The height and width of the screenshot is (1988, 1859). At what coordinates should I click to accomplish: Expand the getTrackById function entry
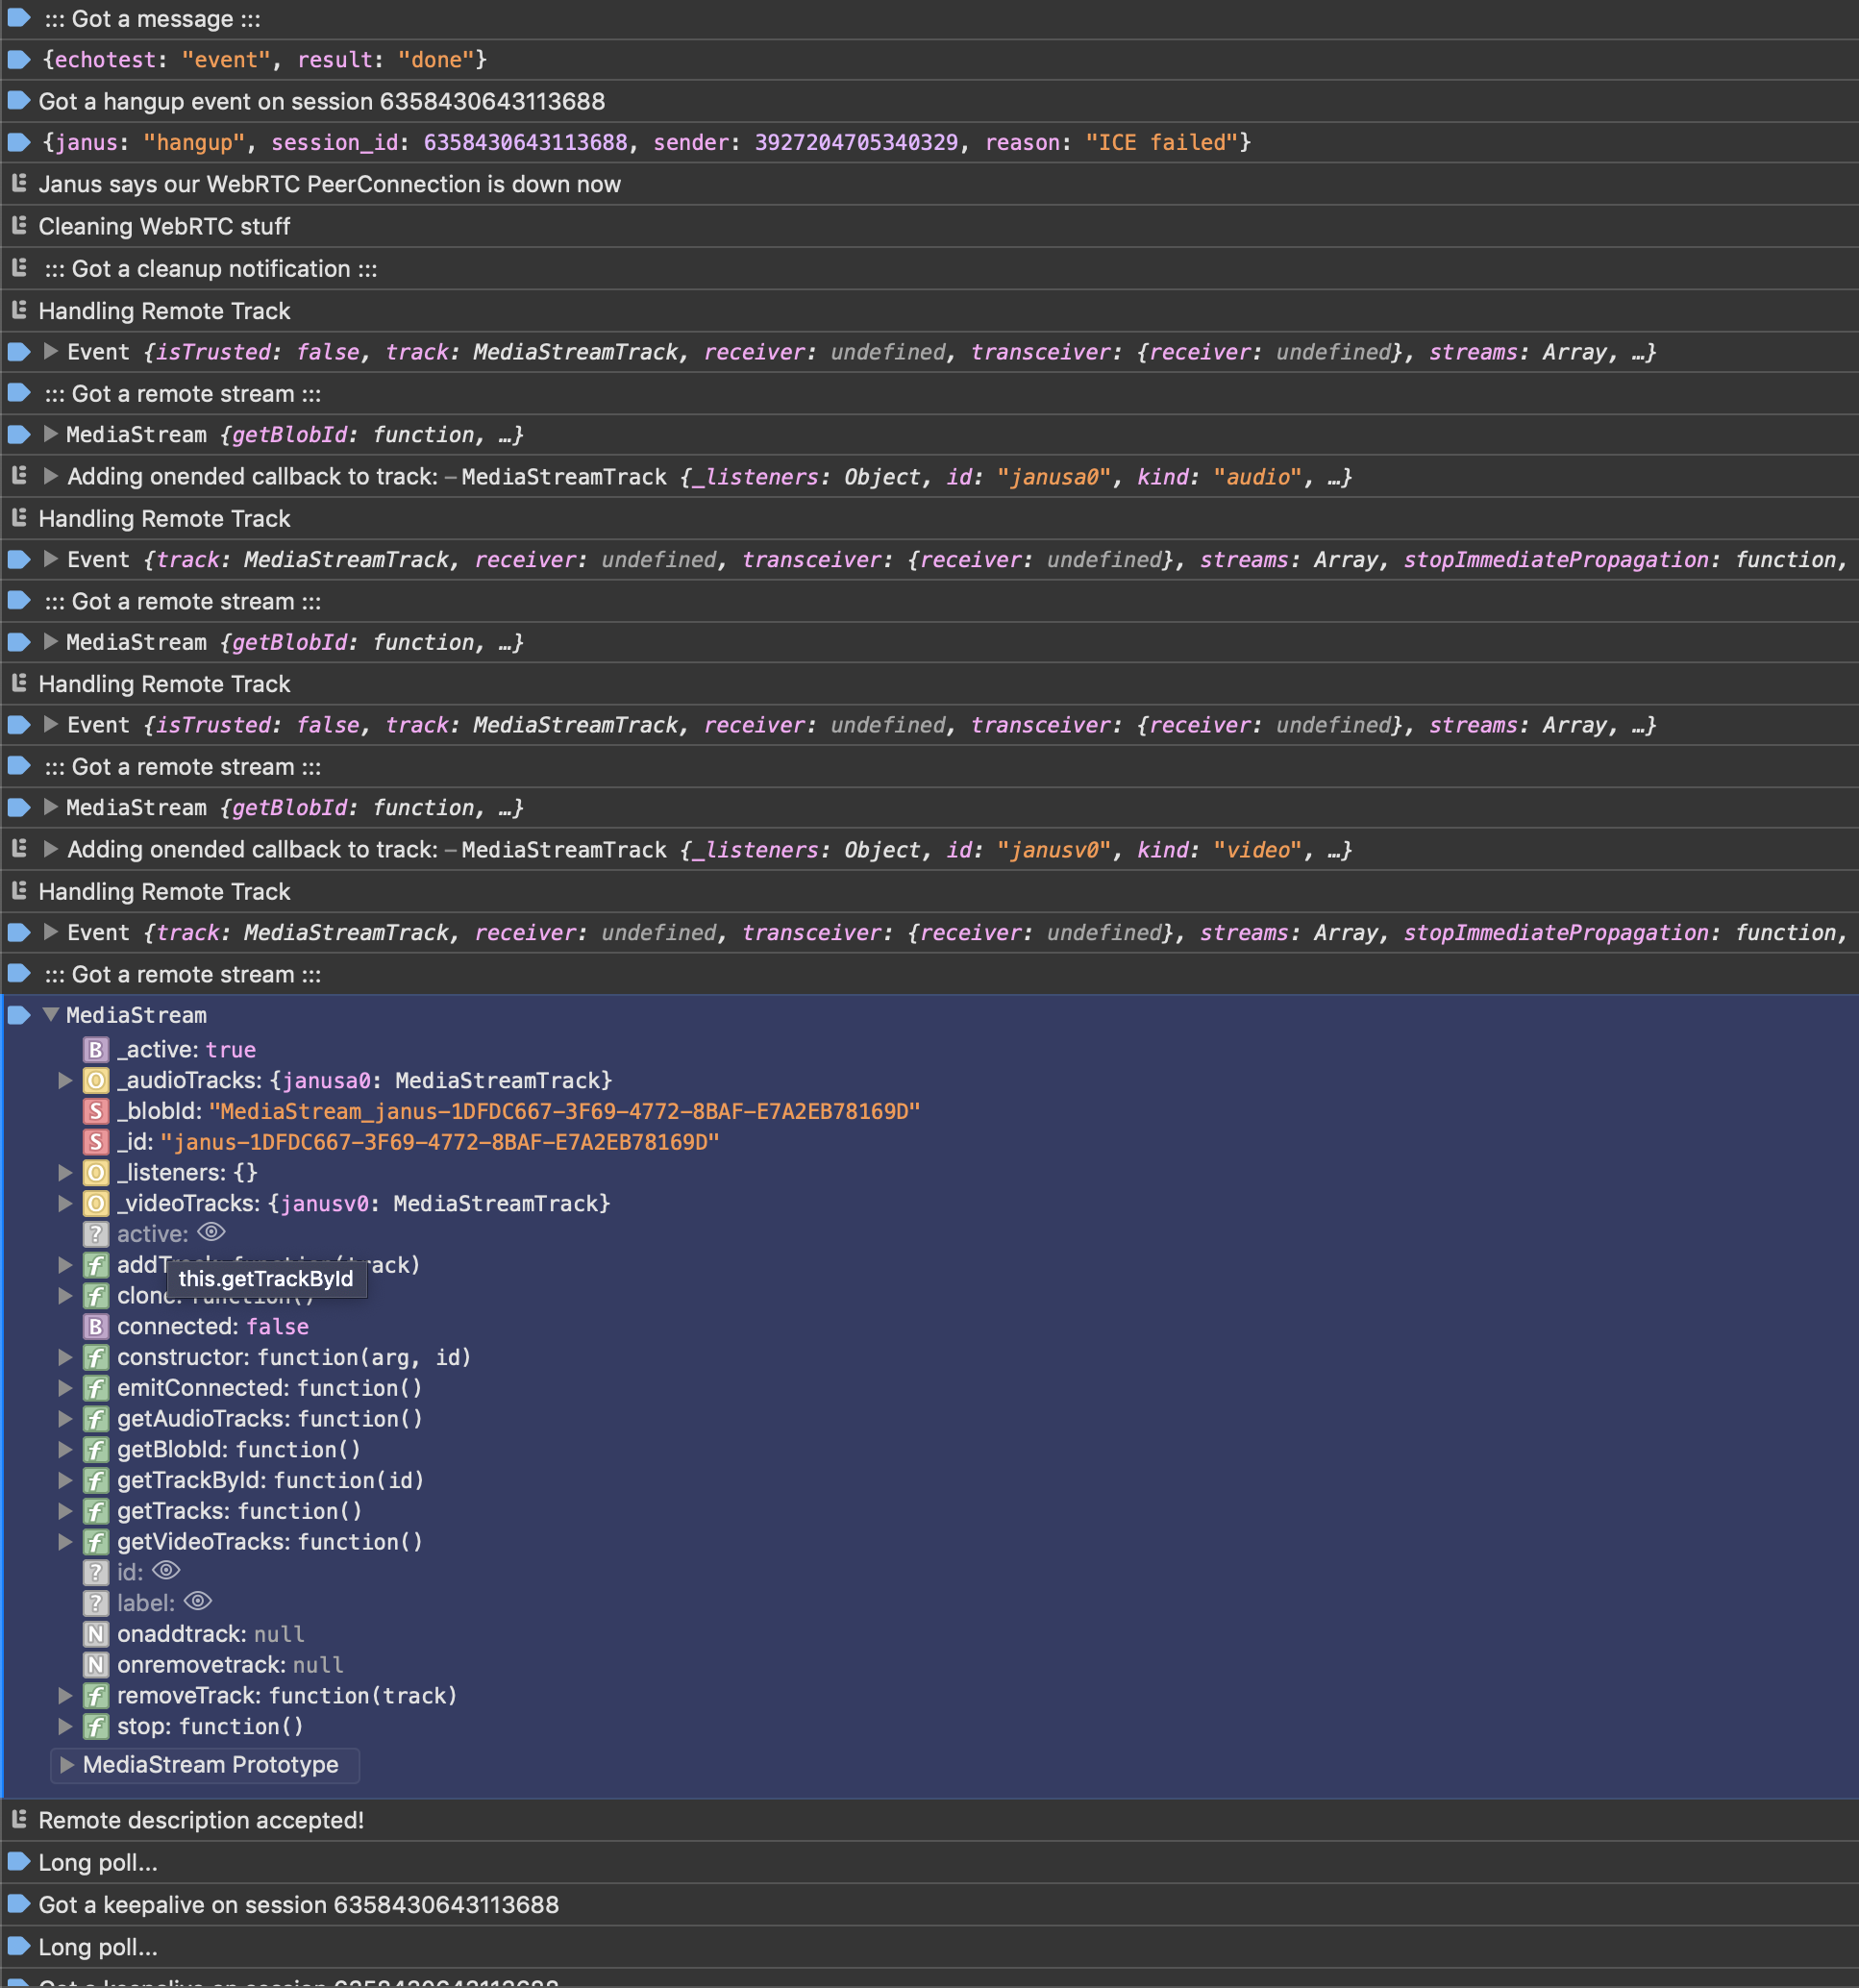[x=65, y=1480]
